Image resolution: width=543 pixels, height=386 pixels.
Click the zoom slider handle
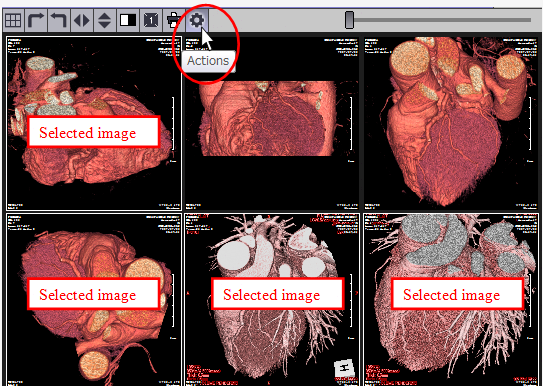[x=349, y=20]
